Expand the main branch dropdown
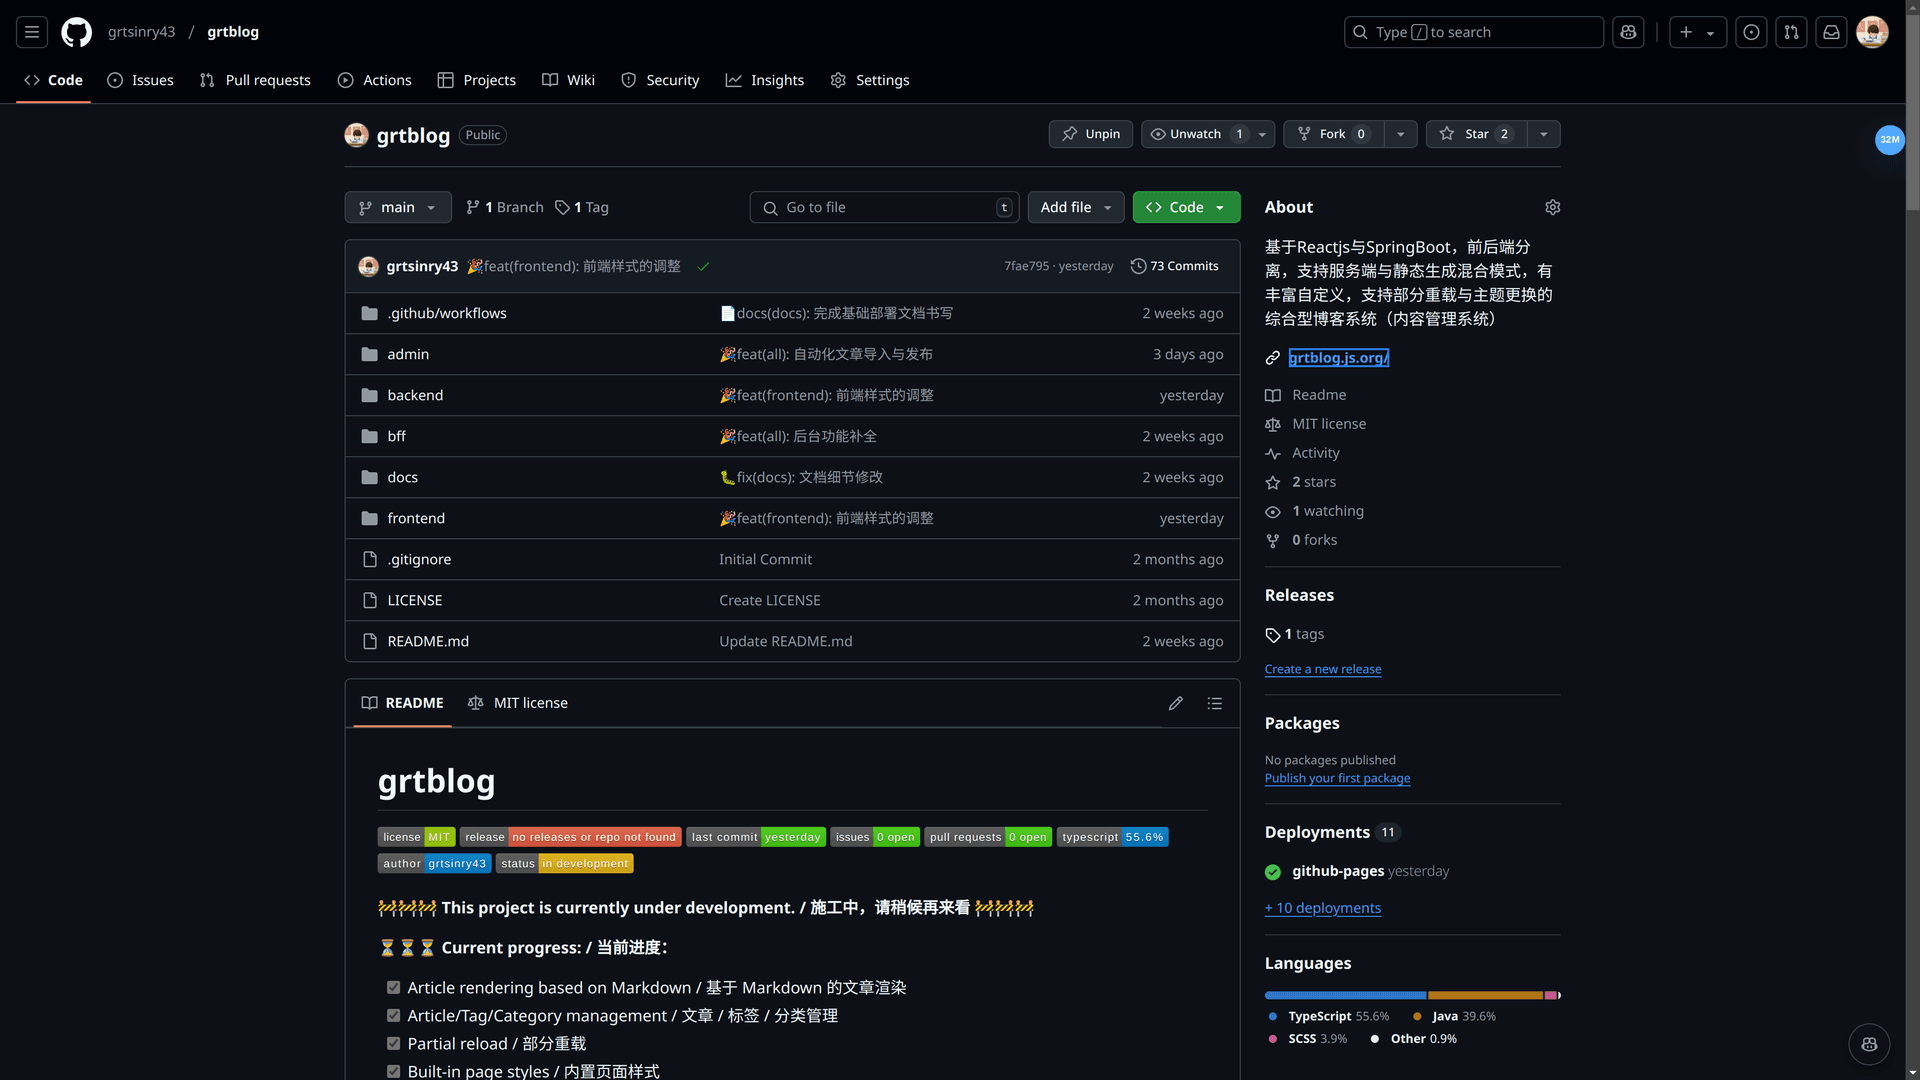 click(398, 207)
